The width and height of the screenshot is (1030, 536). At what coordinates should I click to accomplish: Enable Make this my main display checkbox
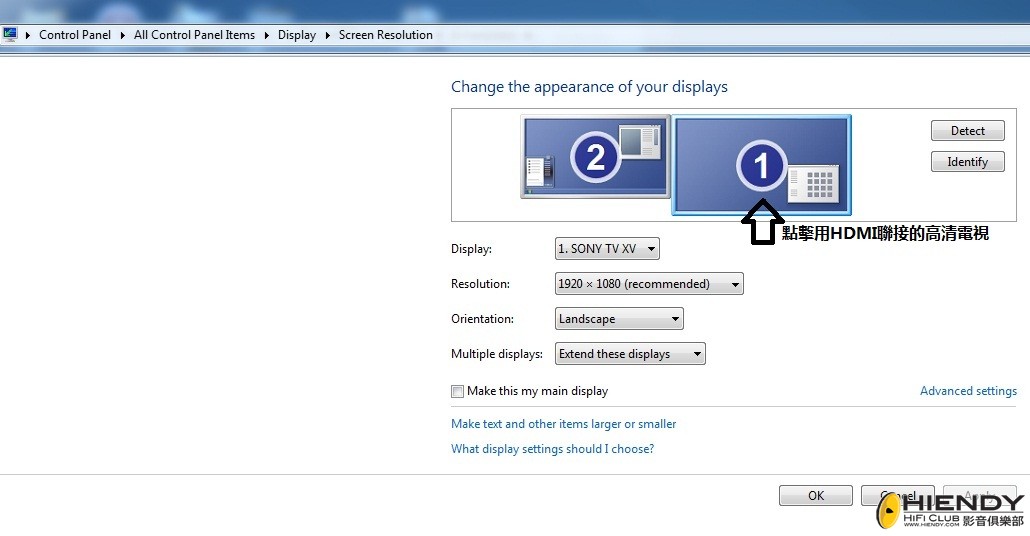pos(457,391)
